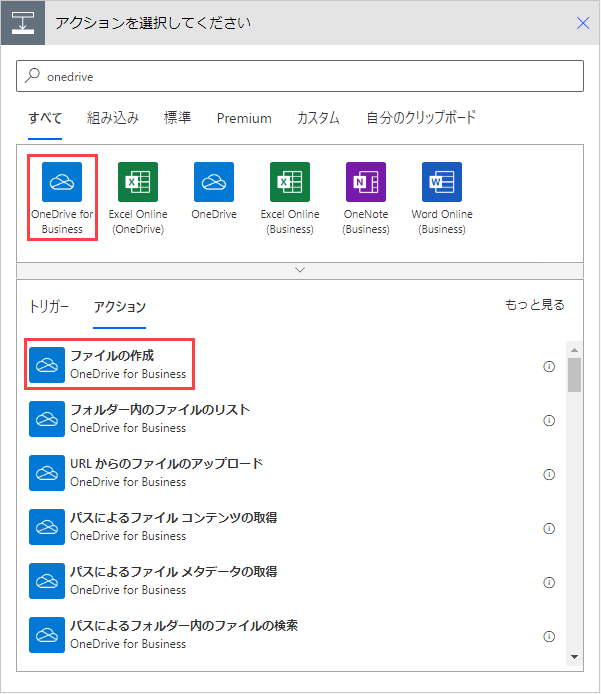Screen dimensions: 601x694
Task: Click the search field containing onedrive
Action: pyautogui.click(x=300, y=76)
